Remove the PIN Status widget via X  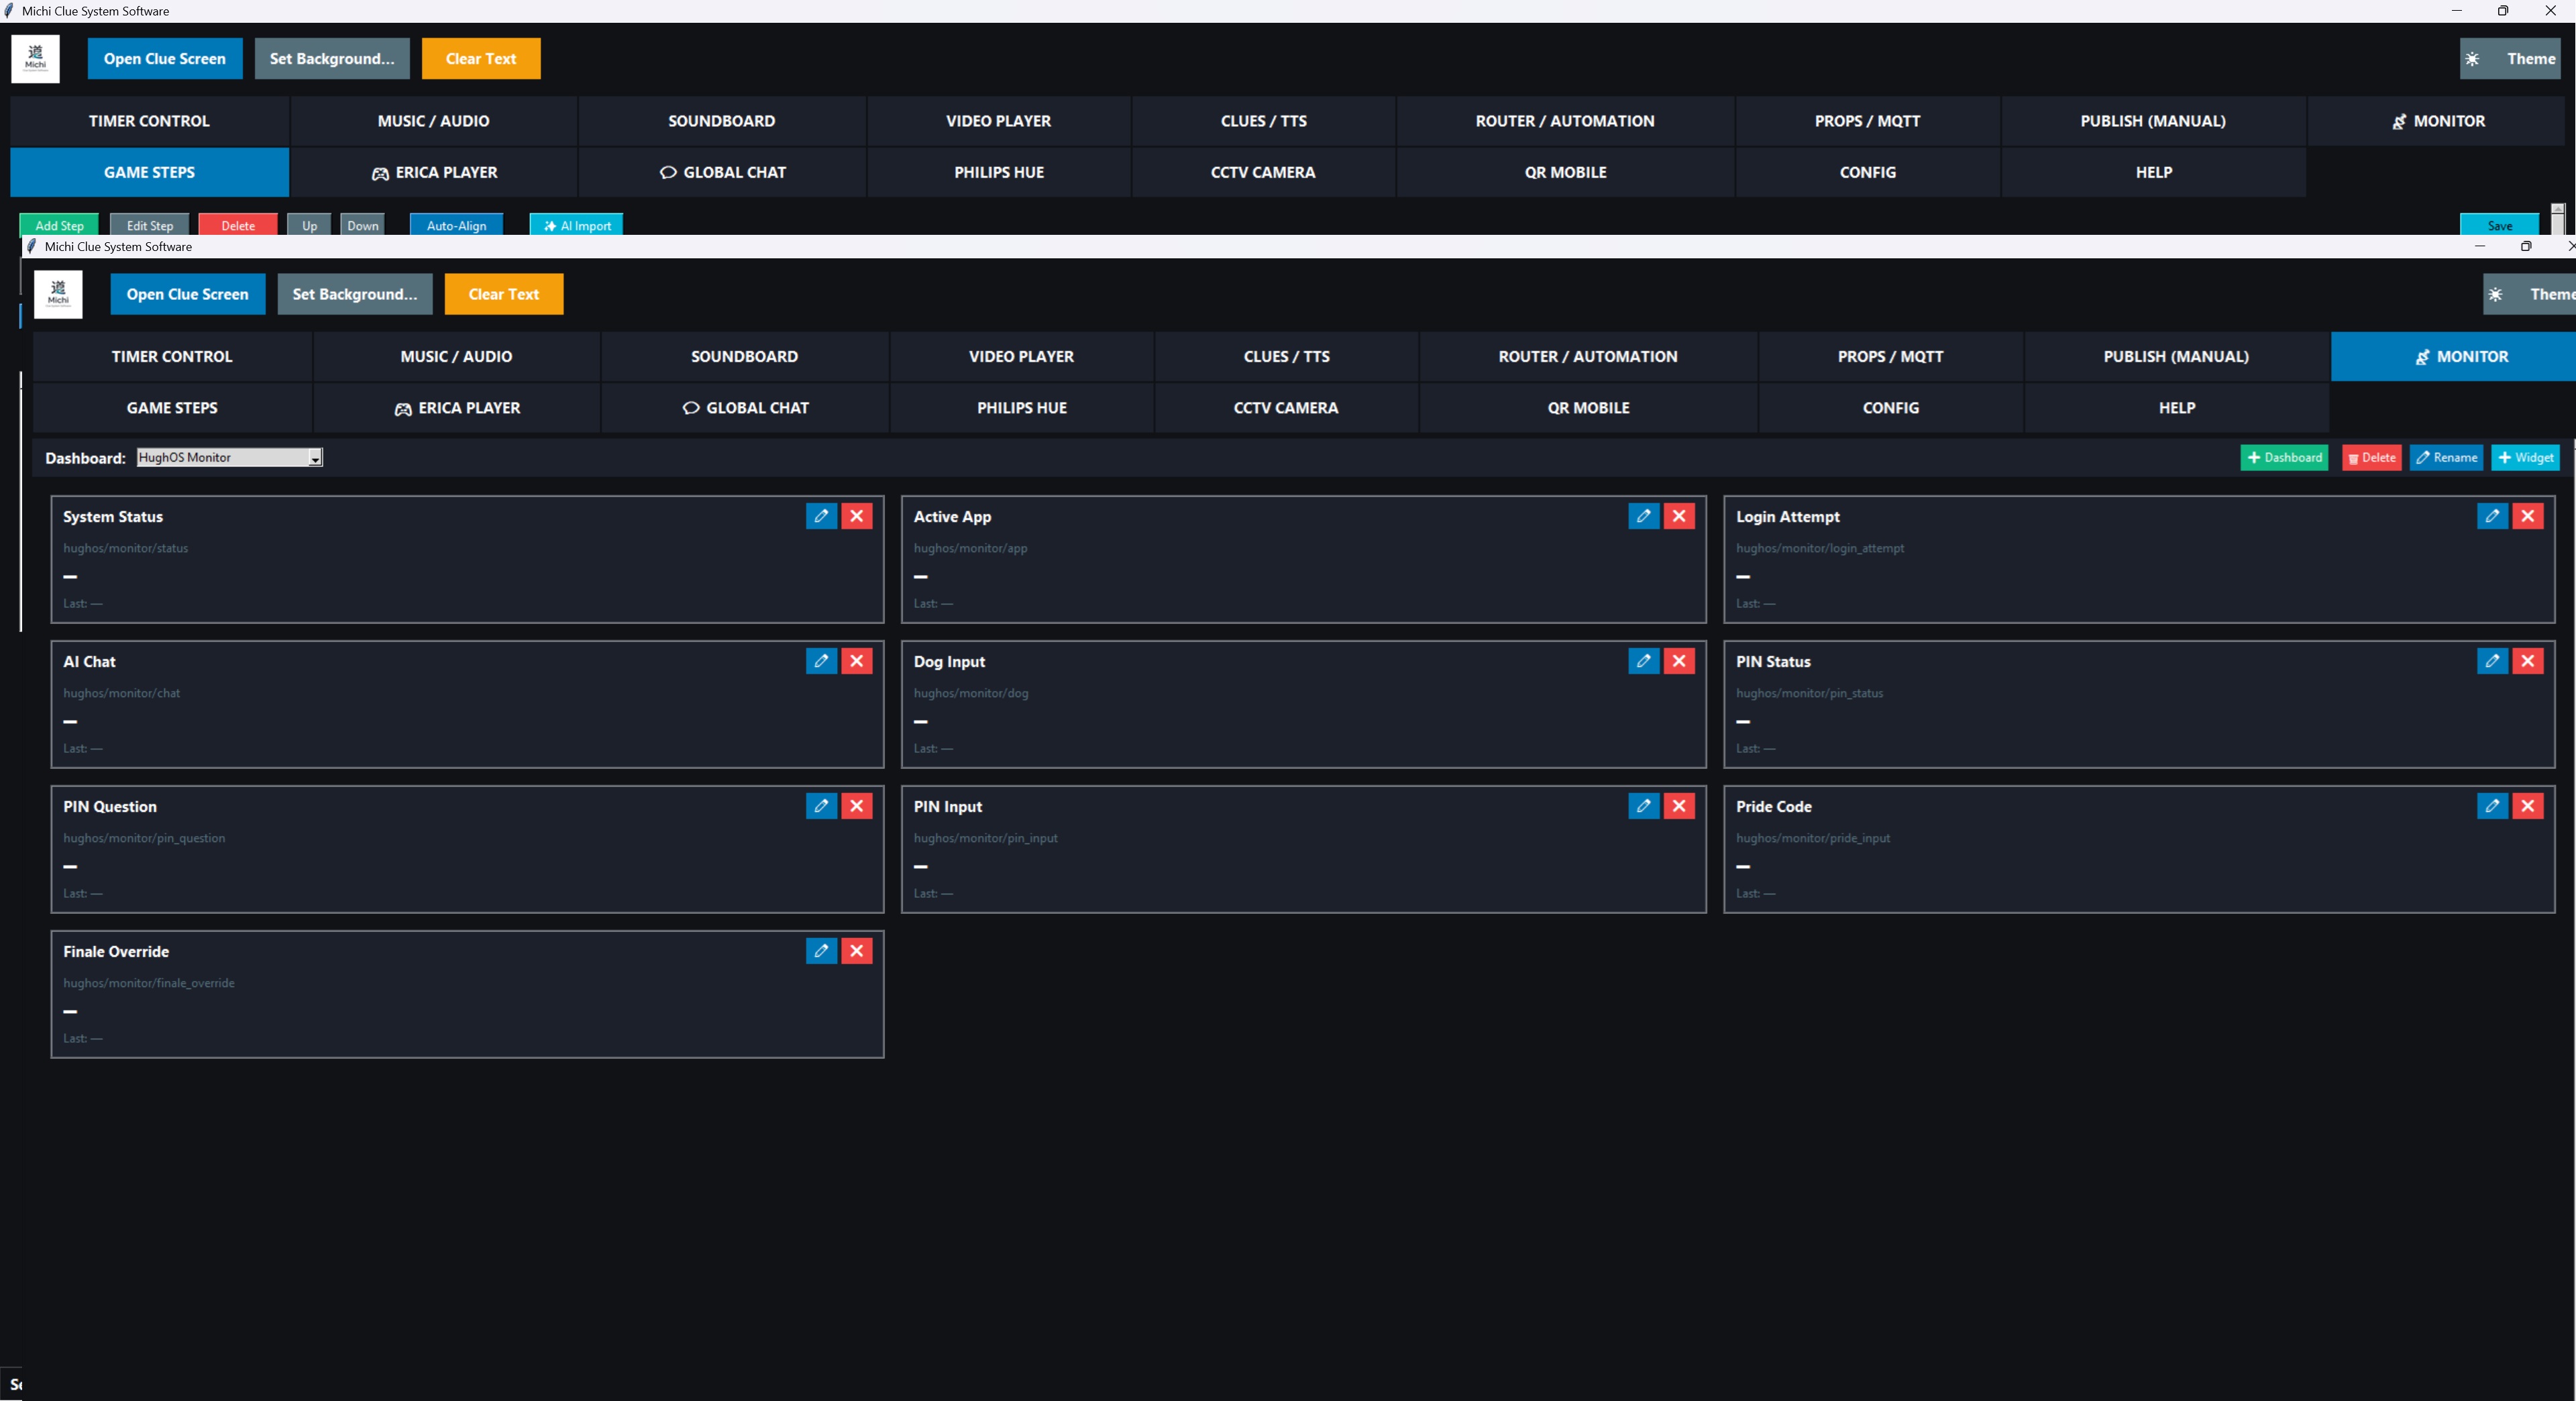(2528, 661)
